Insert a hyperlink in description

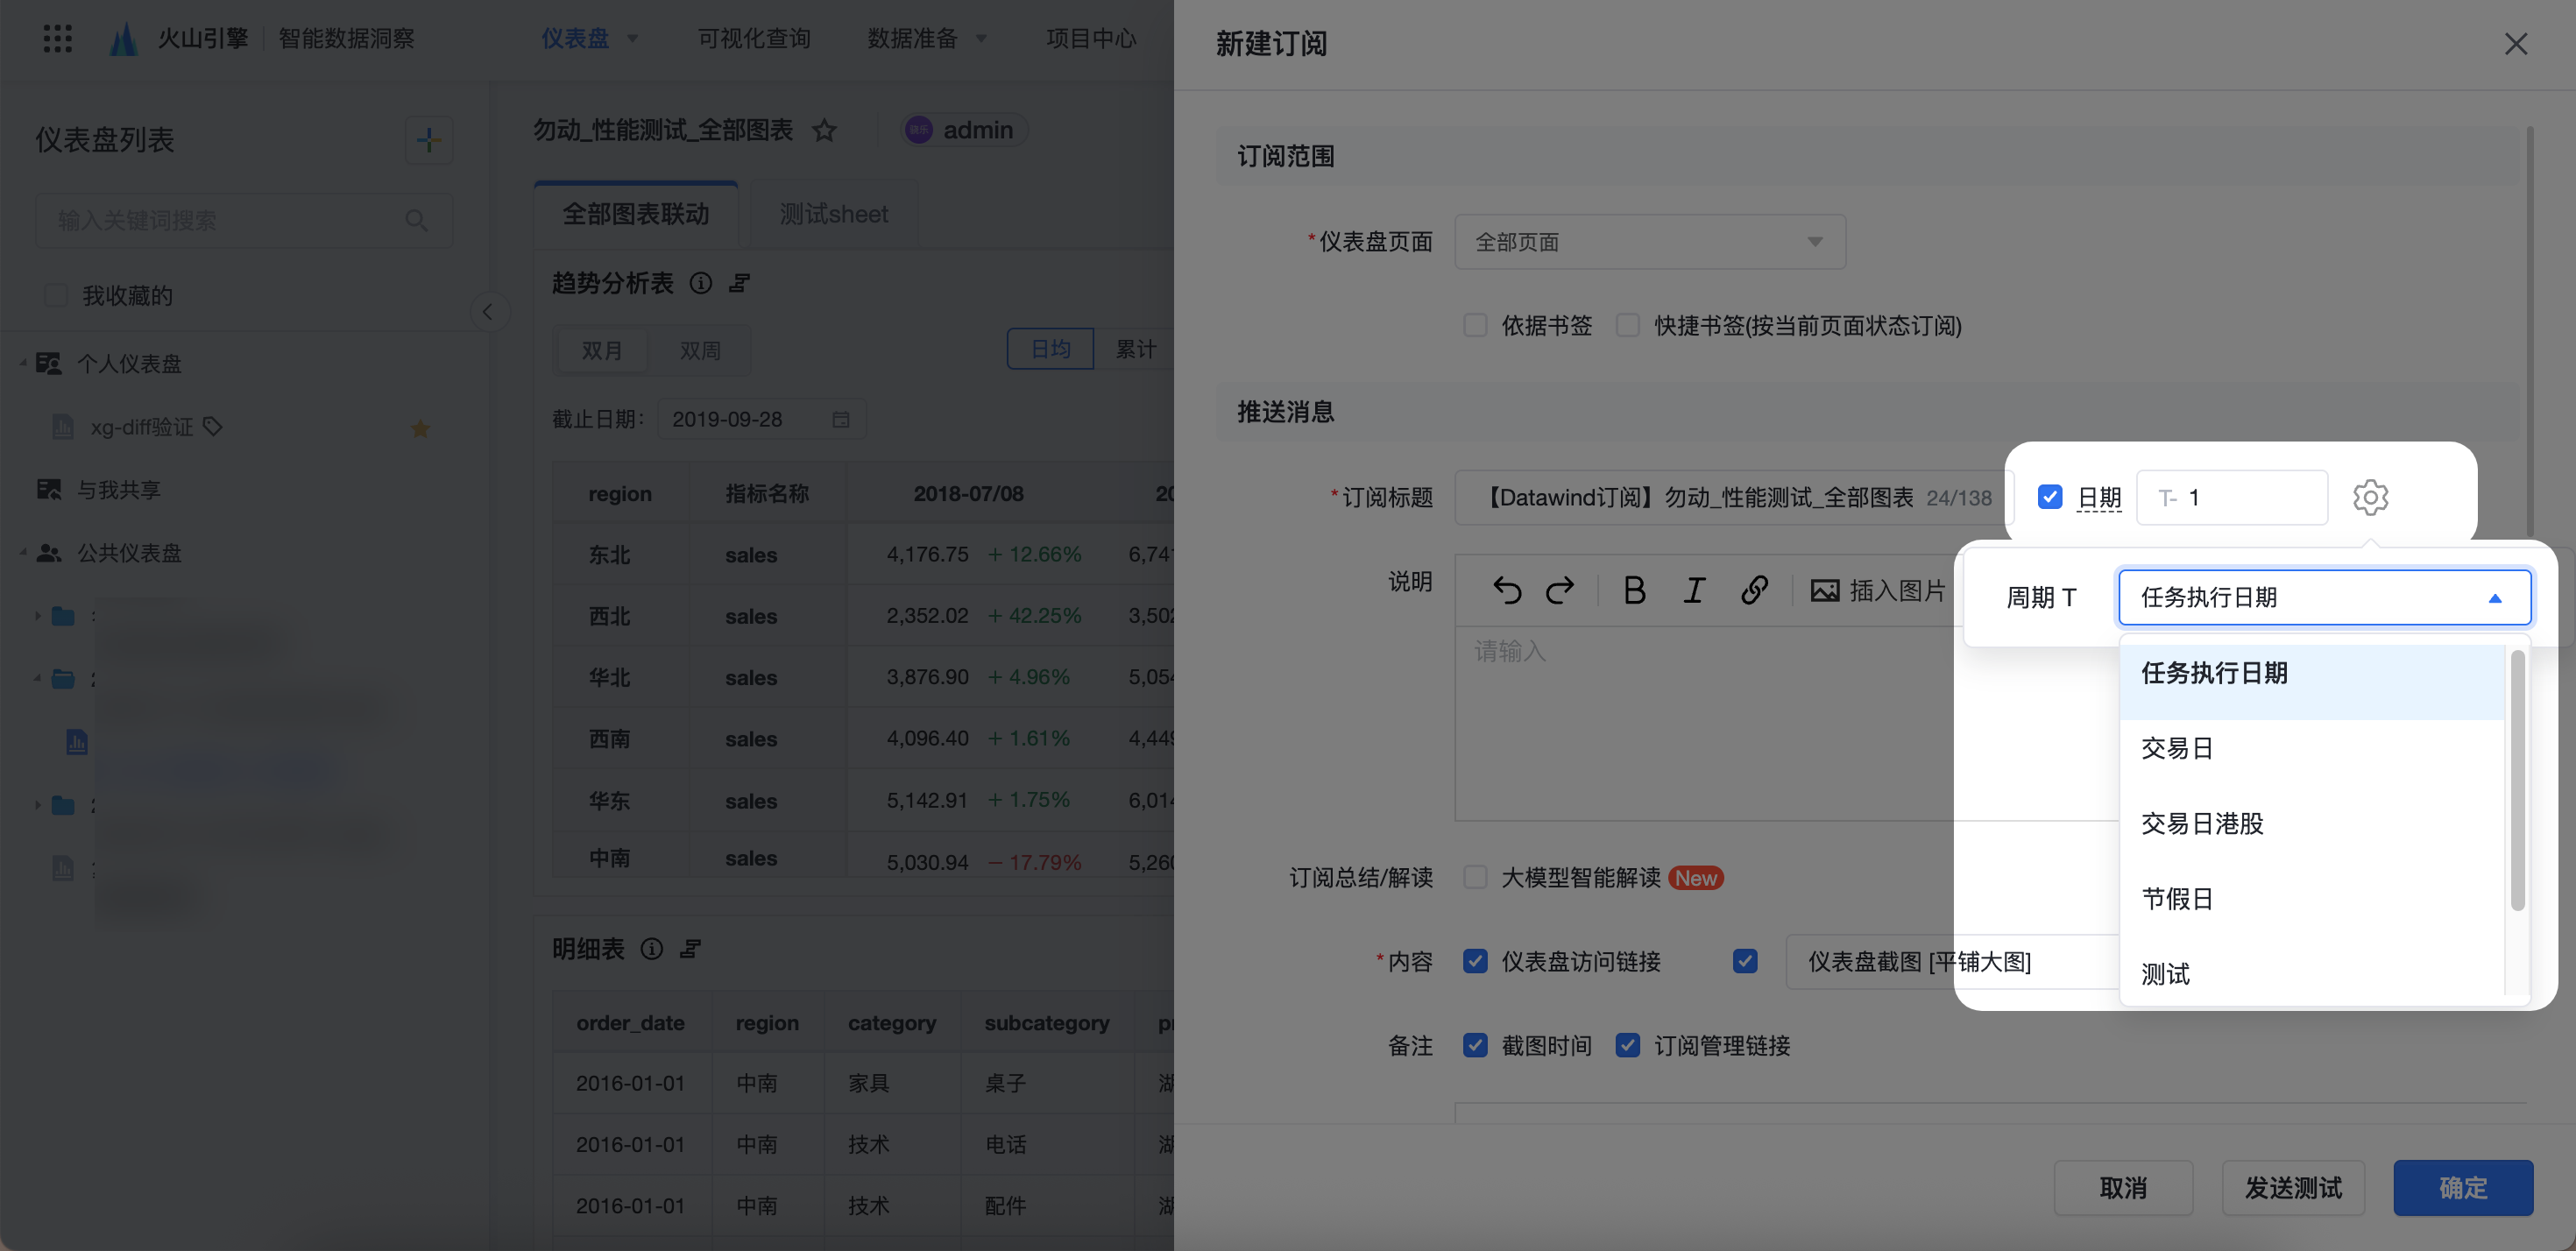(x=1754, y=590)
